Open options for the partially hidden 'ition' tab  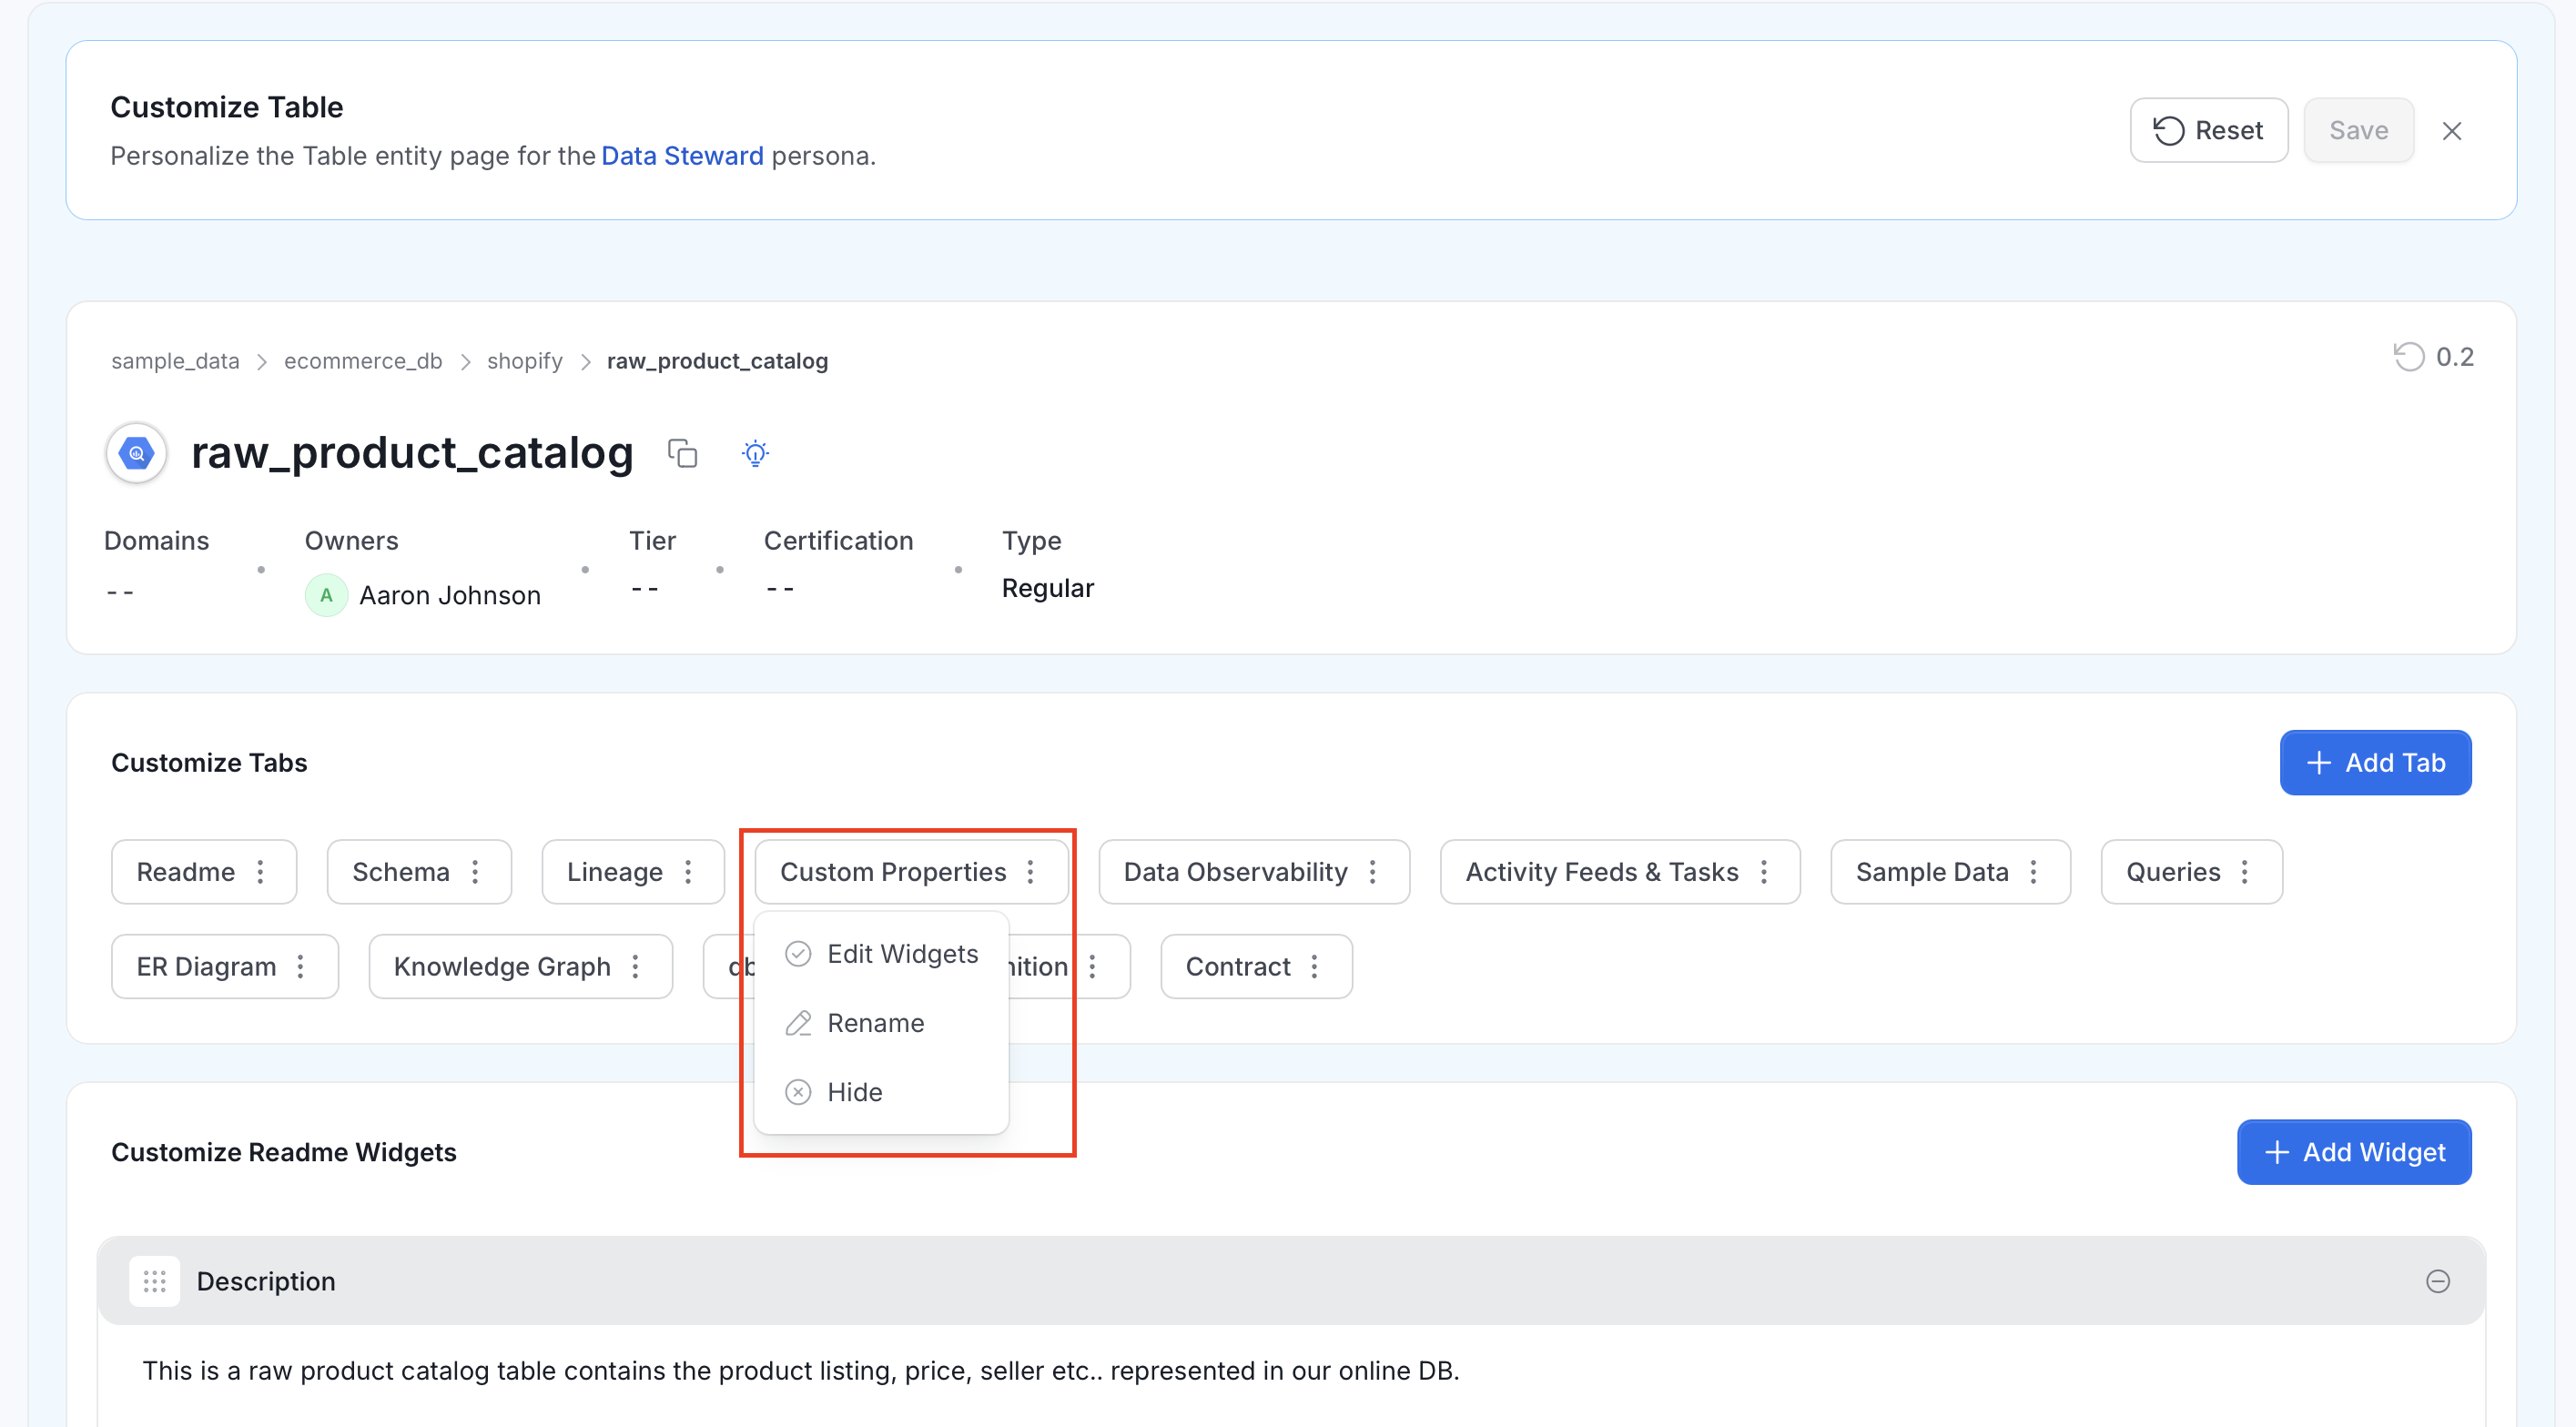pyautogui.click(x=1093, y=966)
